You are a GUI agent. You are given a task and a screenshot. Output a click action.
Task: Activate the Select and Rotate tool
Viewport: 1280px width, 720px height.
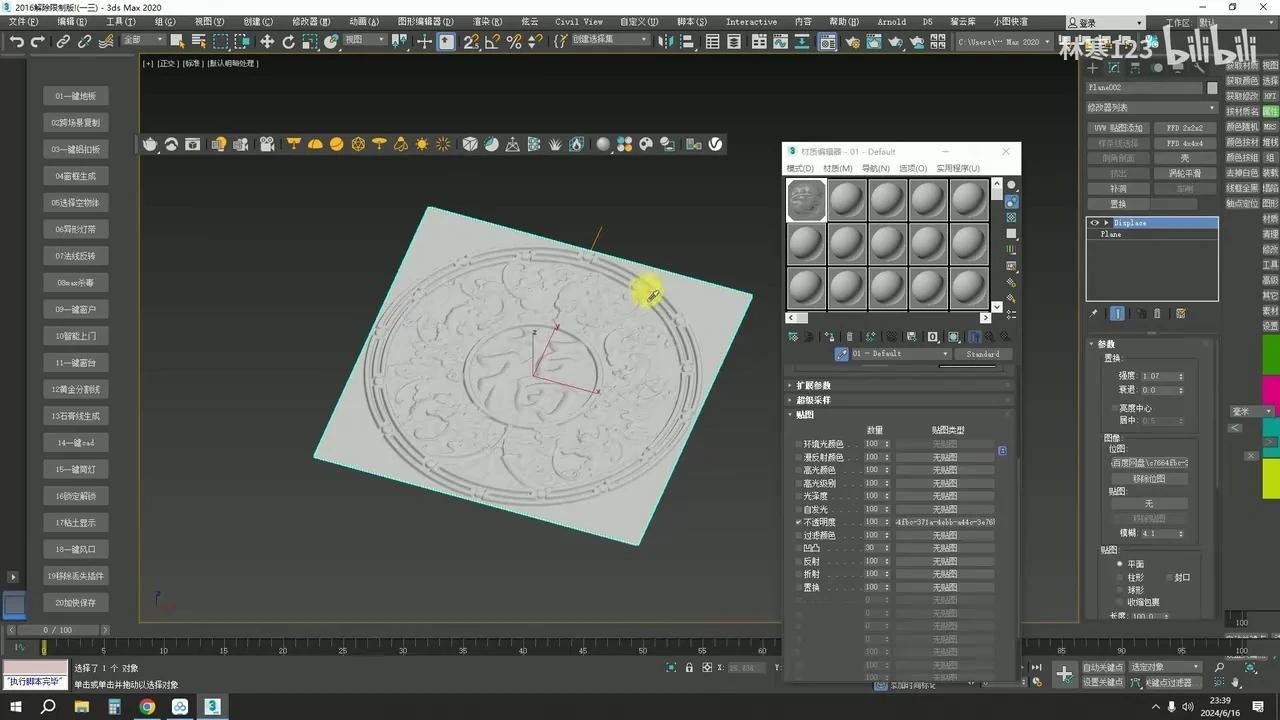(x=288, y=41)
